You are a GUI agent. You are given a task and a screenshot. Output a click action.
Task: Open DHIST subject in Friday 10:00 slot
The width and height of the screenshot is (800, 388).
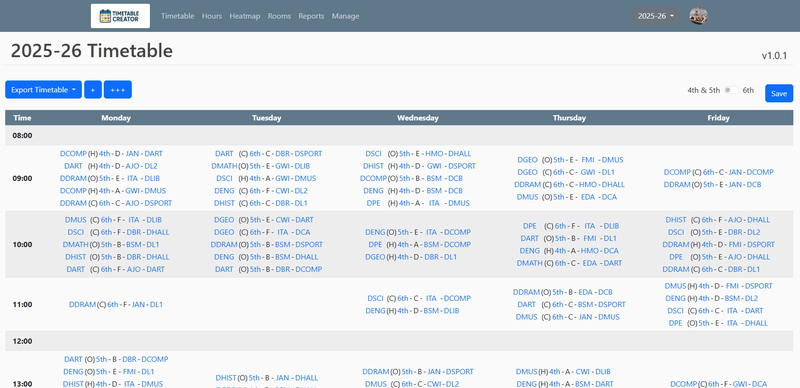click(676, 220)
